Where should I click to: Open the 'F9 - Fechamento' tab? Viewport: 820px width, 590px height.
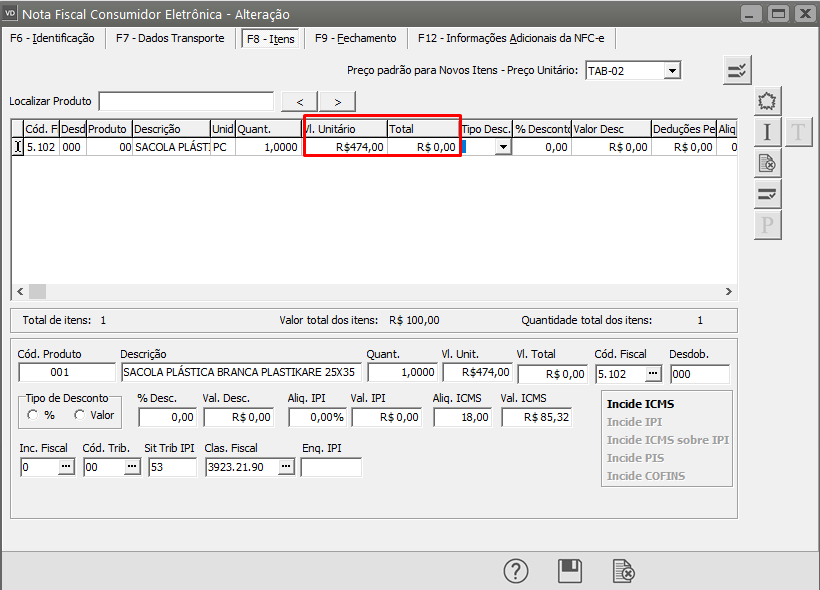[x=355, y=38]
